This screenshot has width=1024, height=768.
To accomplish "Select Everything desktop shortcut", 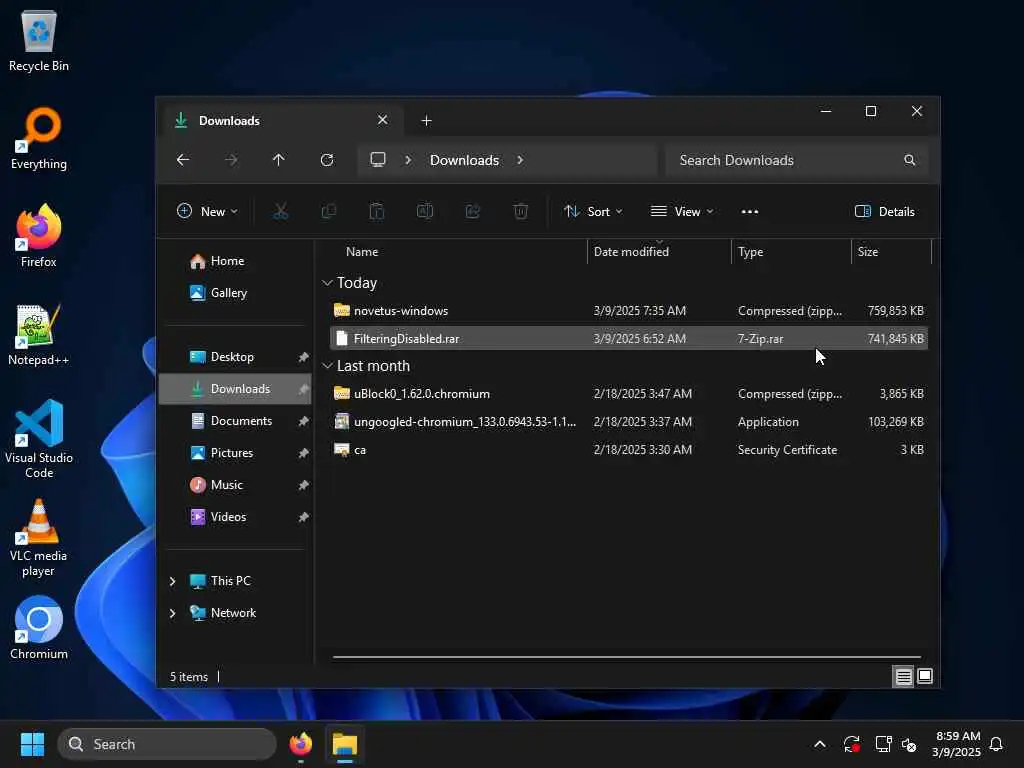I will (x=39, y=139).
